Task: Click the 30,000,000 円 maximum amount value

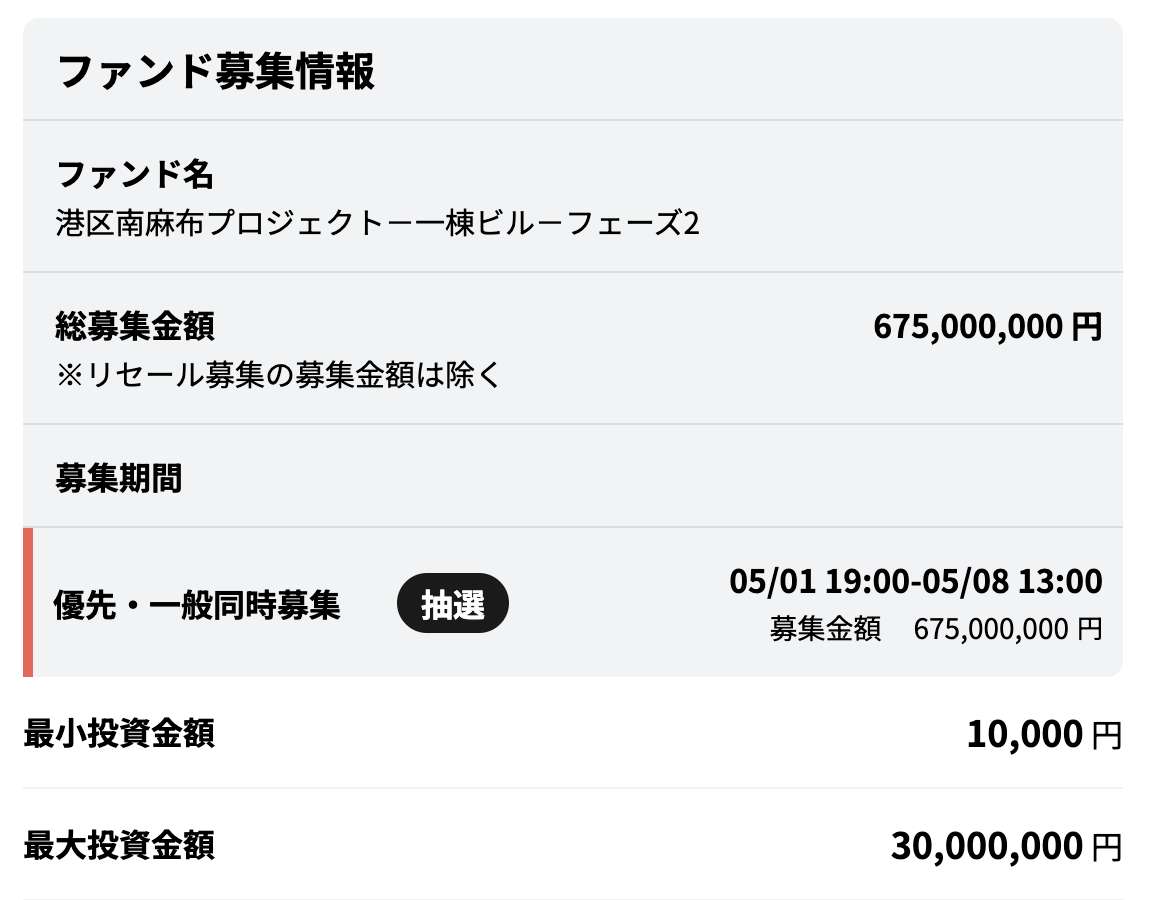Action: [1006, 846]
